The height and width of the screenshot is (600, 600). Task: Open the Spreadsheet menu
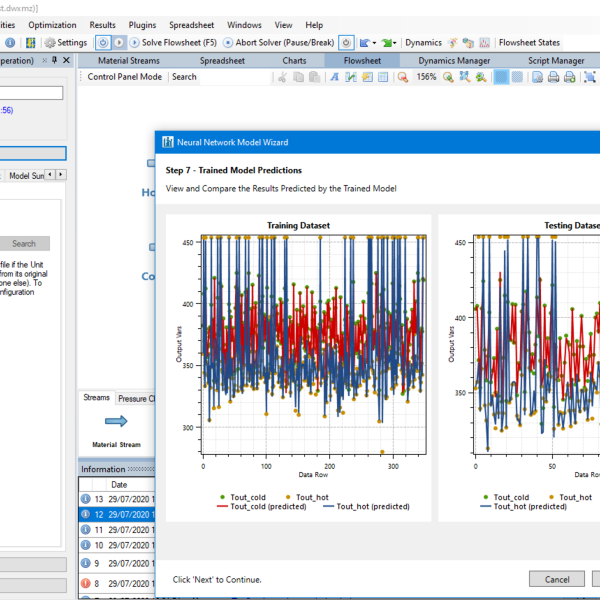coord(191,25)
